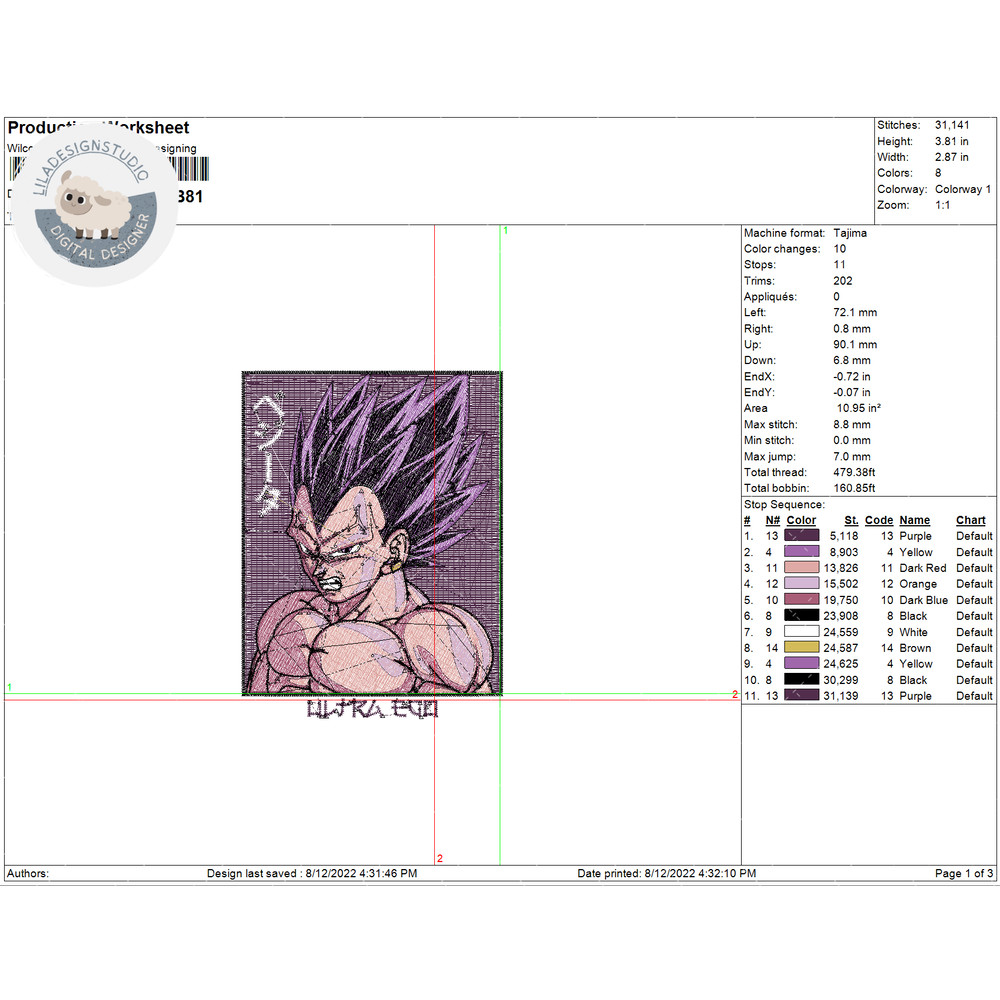Image resolution: width=1000 pixels, height=1000 pixels.
Task: Sort by the Name column header
Action: tap(916, 520)
